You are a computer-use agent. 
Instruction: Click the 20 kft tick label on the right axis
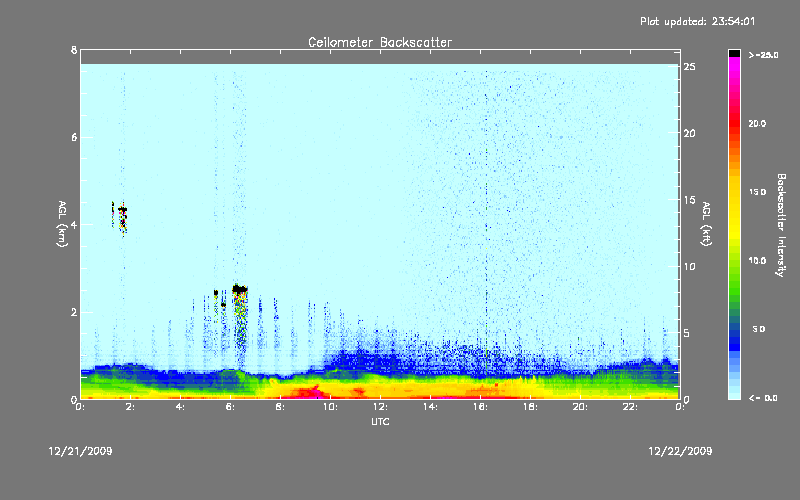[x=690, y=133]
